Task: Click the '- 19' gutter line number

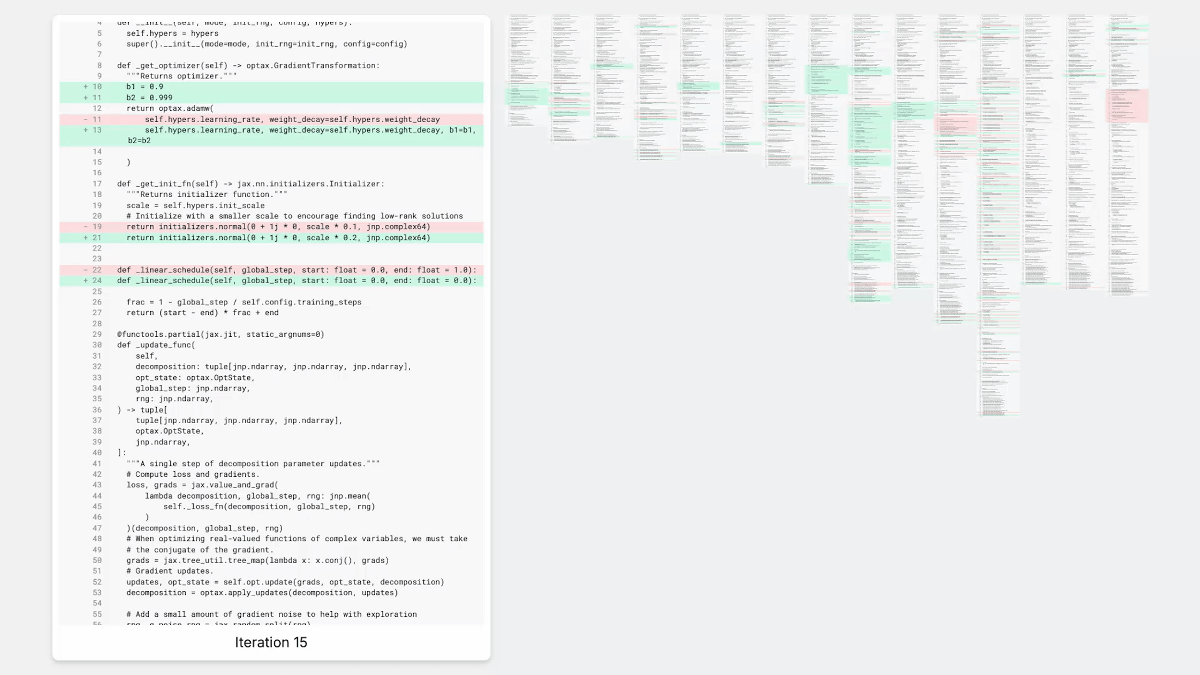Action: coord(93,227)
